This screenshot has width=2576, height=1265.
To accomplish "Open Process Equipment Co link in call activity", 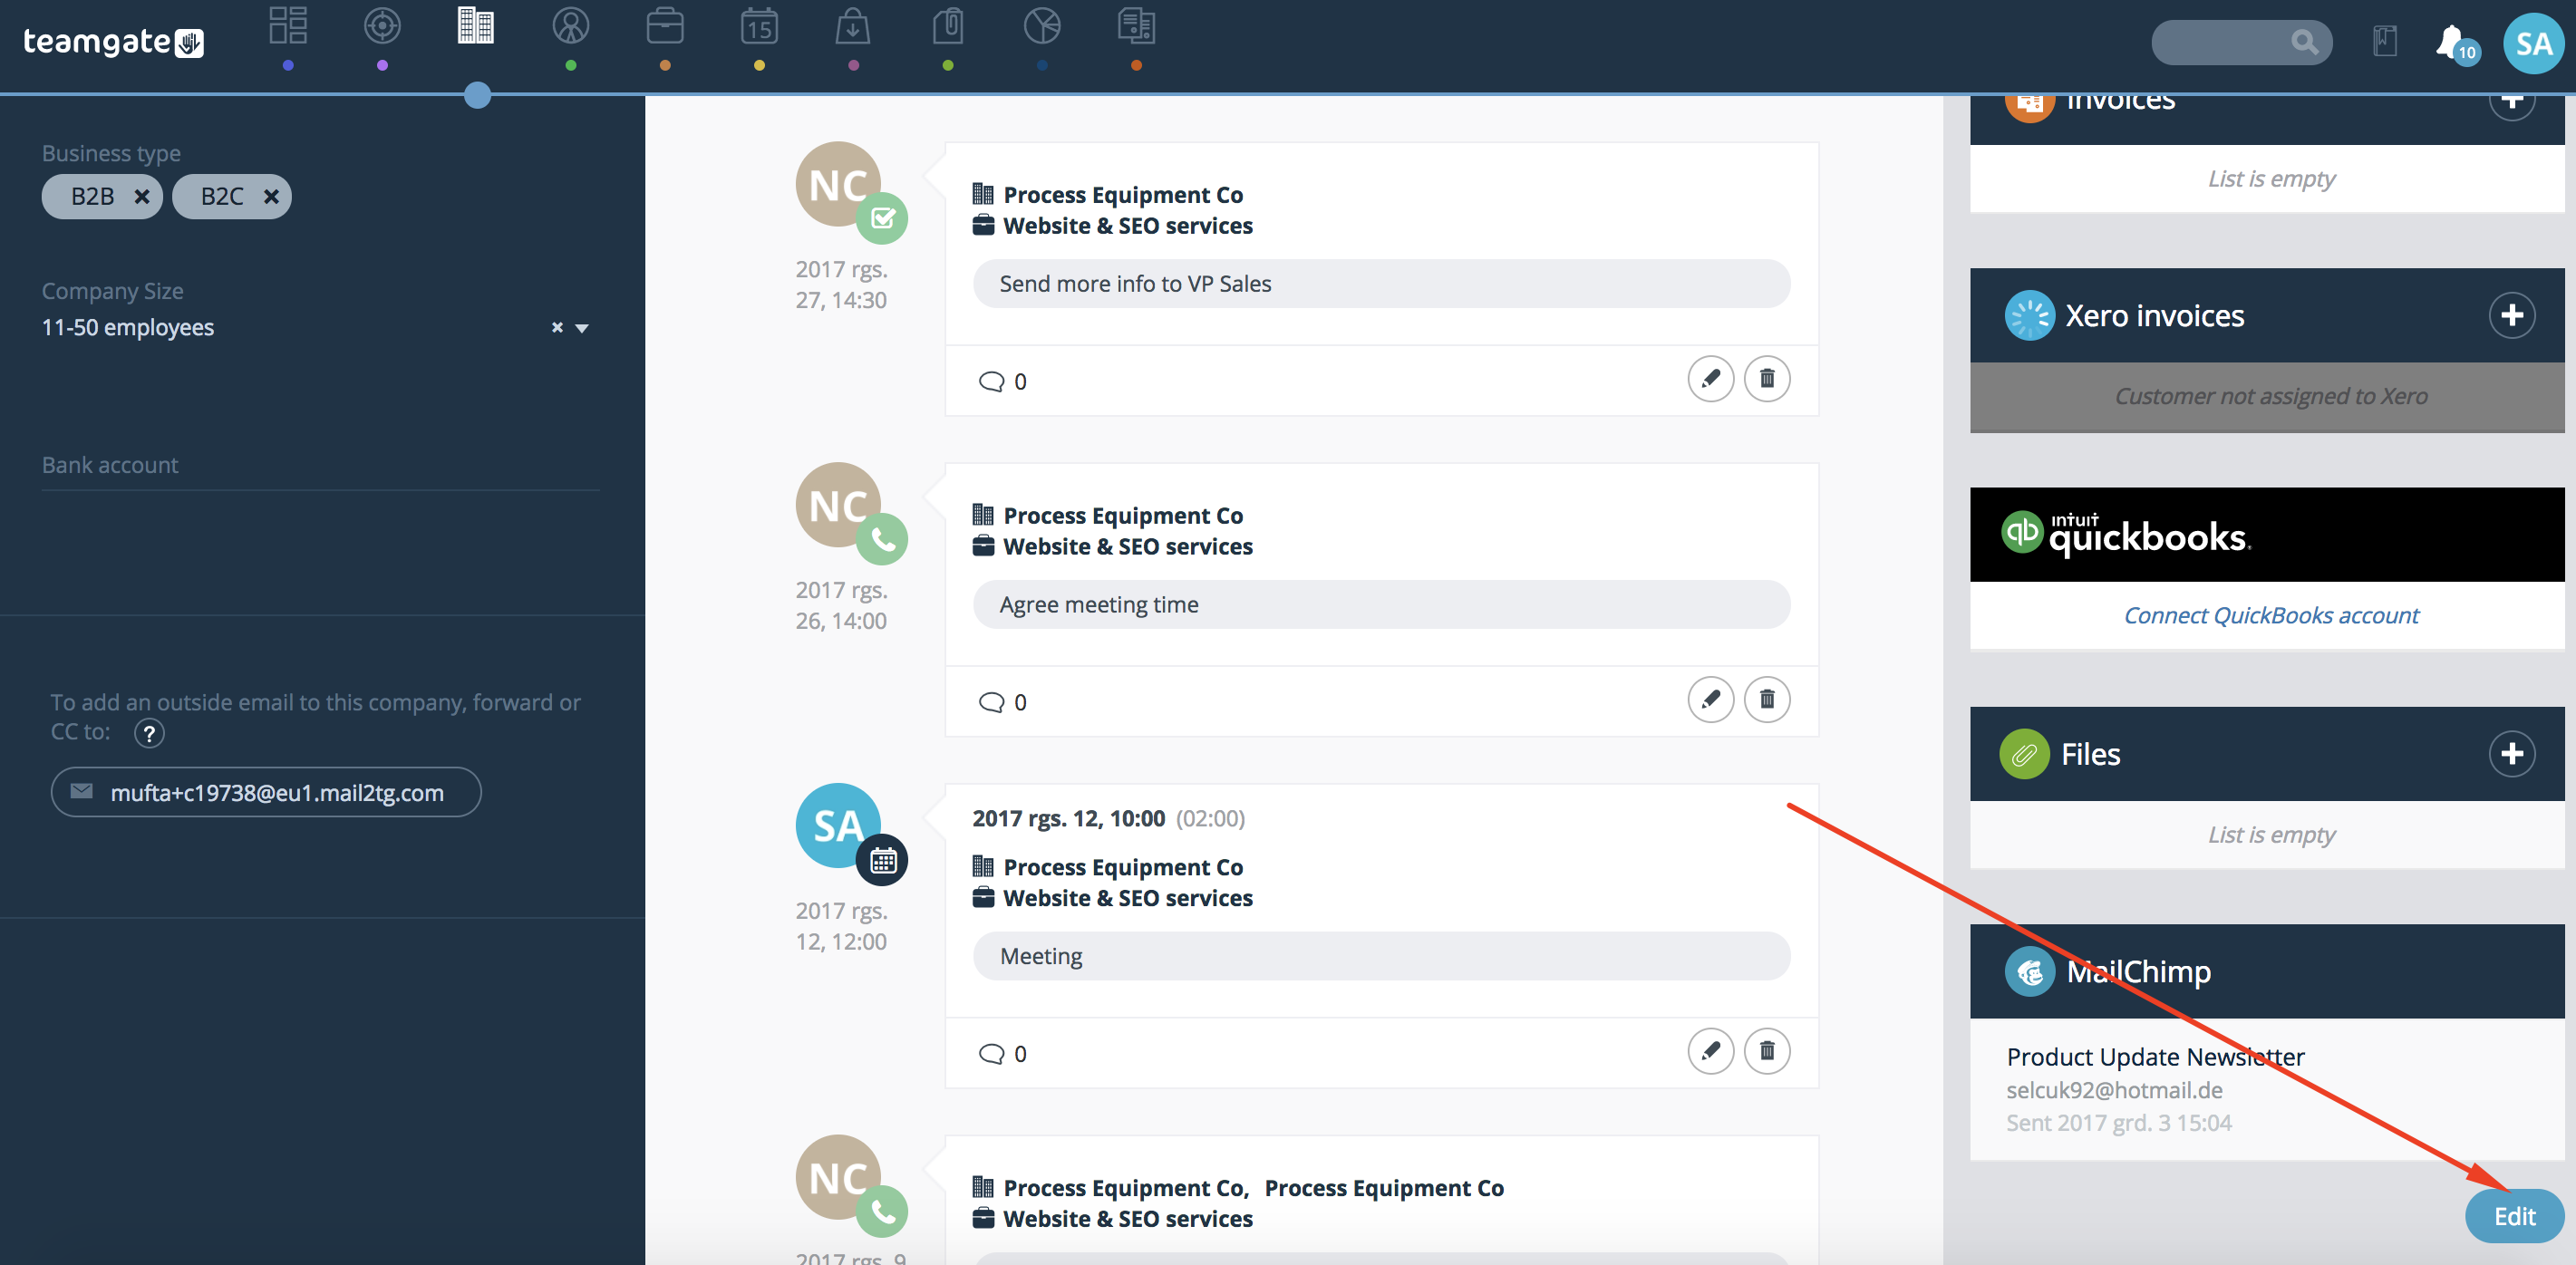I will pyautogui.click(x=1123, y=516).
